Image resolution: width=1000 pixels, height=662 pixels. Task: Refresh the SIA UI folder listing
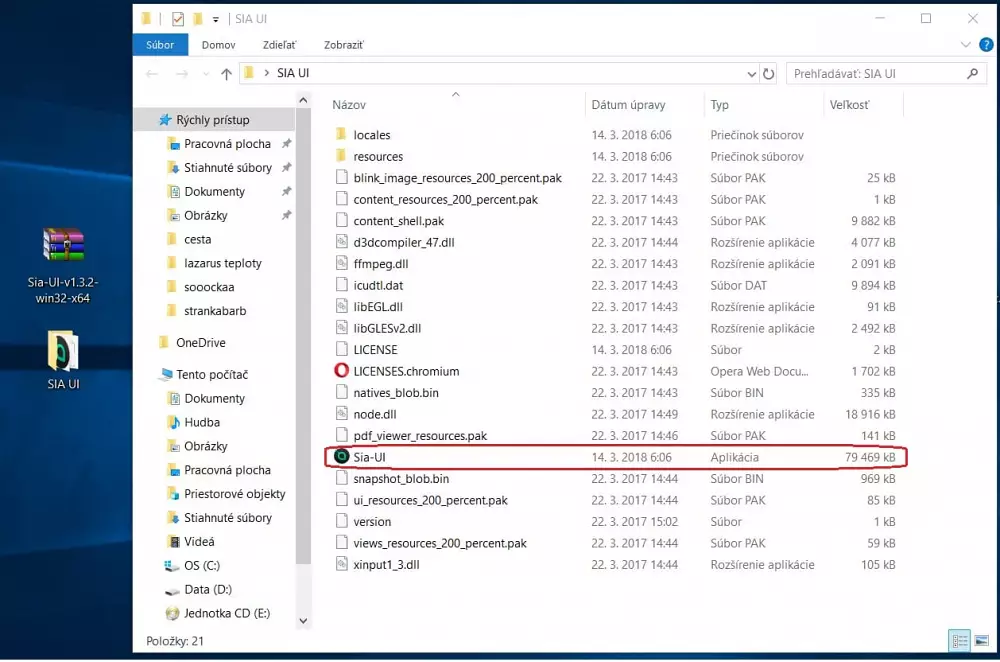768,74
